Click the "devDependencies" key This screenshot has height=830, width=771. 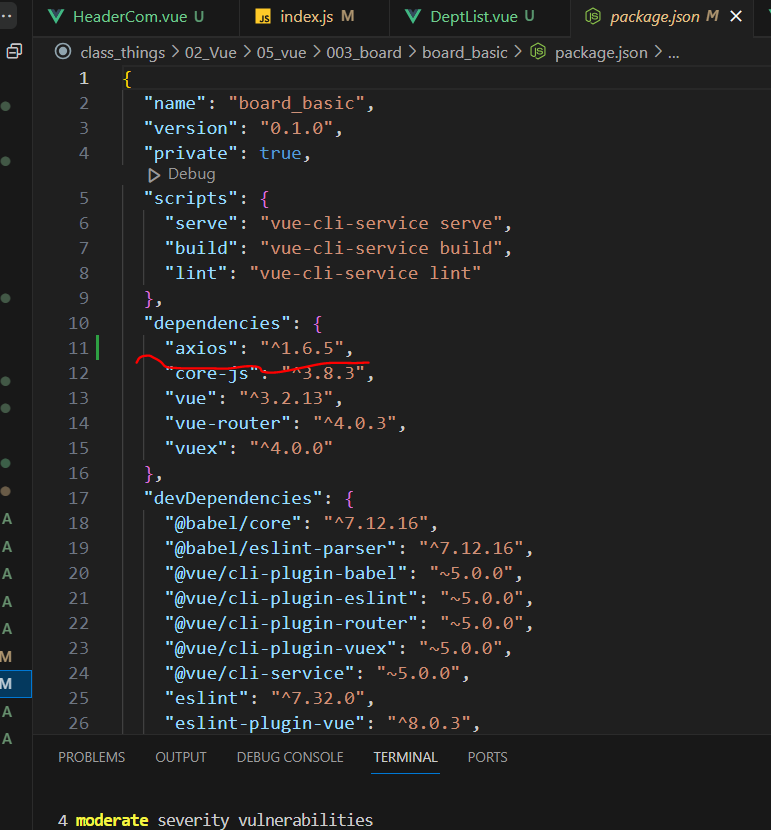233,498
